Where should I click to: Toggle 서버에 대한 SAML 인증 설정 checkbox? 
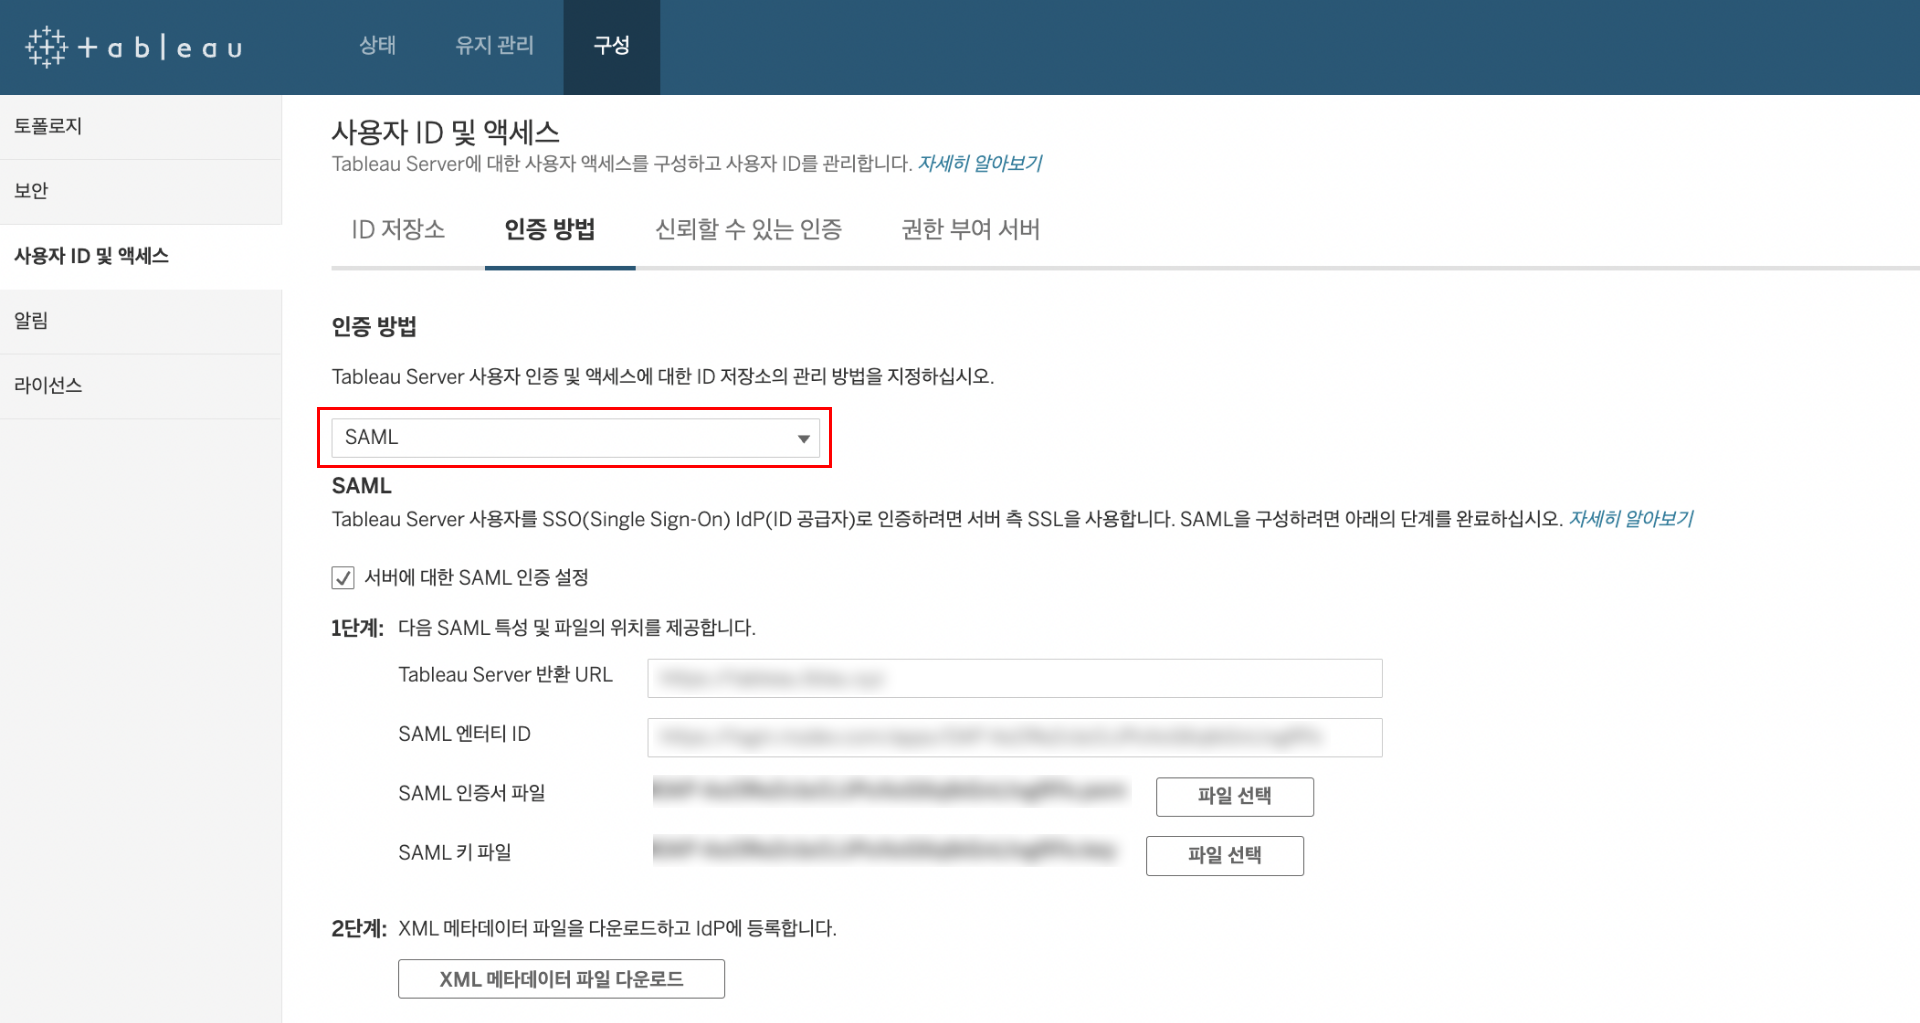tap(342, 578)
